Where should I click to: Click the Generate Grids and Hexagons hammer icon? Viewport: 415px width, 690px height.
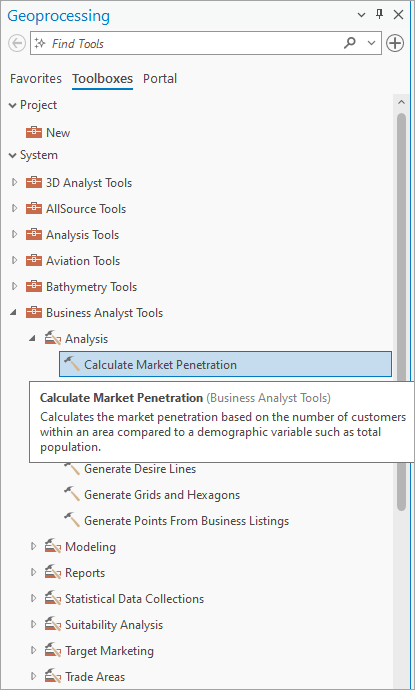click(72, 494)
